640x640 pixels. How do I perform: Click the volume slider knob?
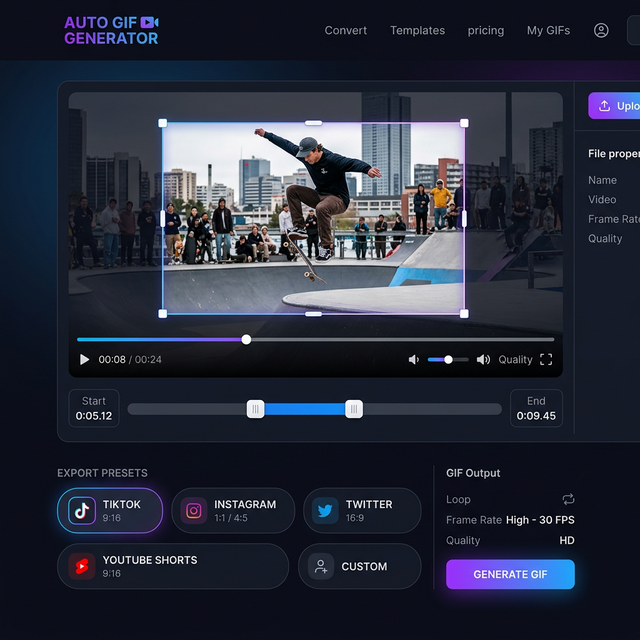(x=448, y=360)
